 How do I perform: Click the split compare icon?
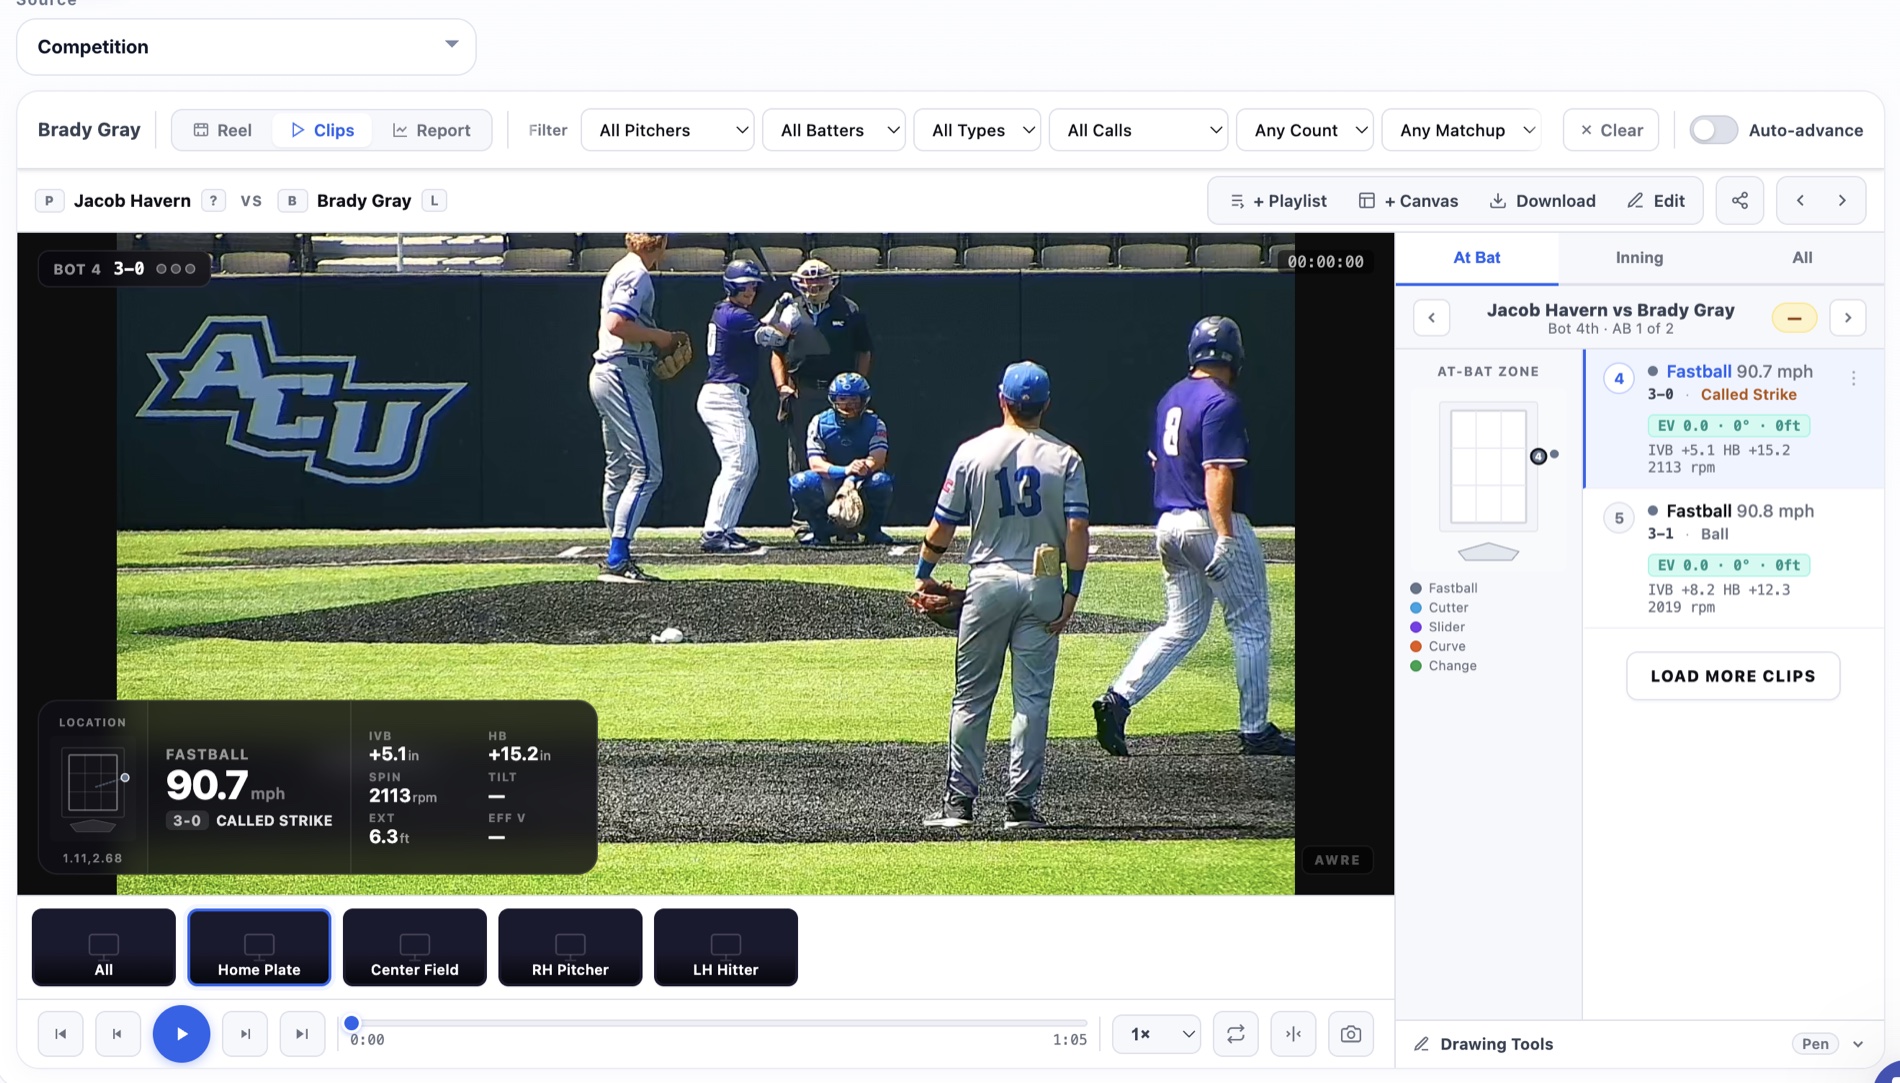point(1293,1034)
